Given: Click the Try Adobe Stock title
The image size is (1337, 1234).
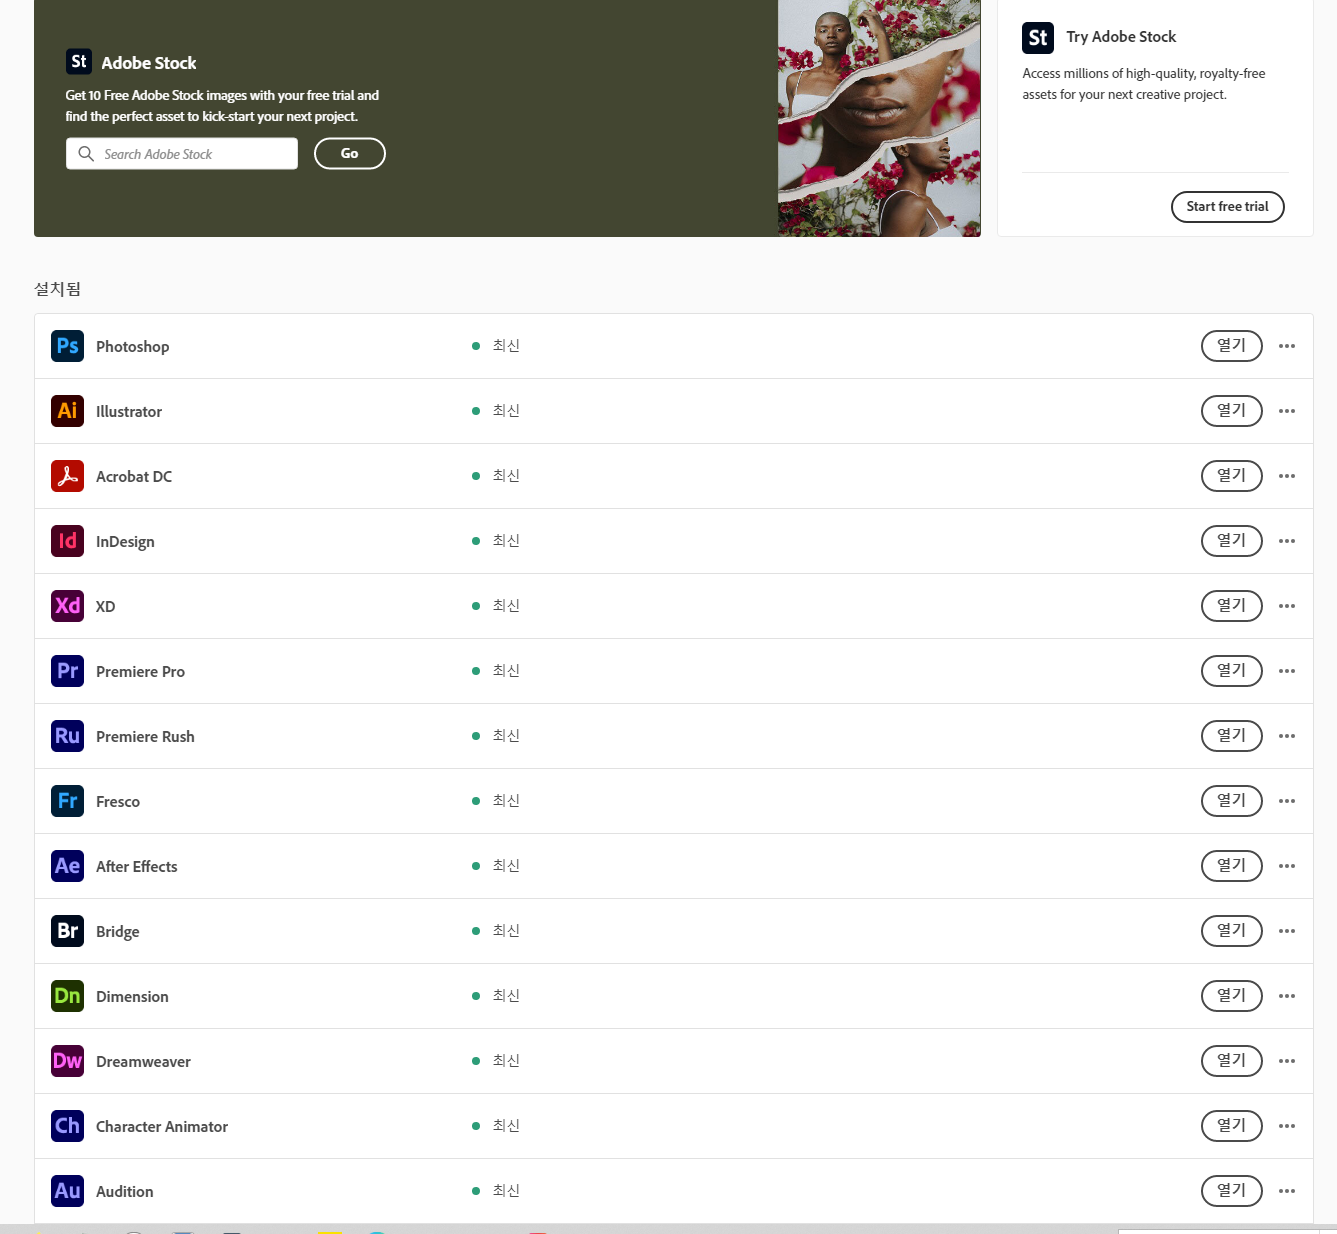Looking at the screenshot, I should click(1121, 37).
